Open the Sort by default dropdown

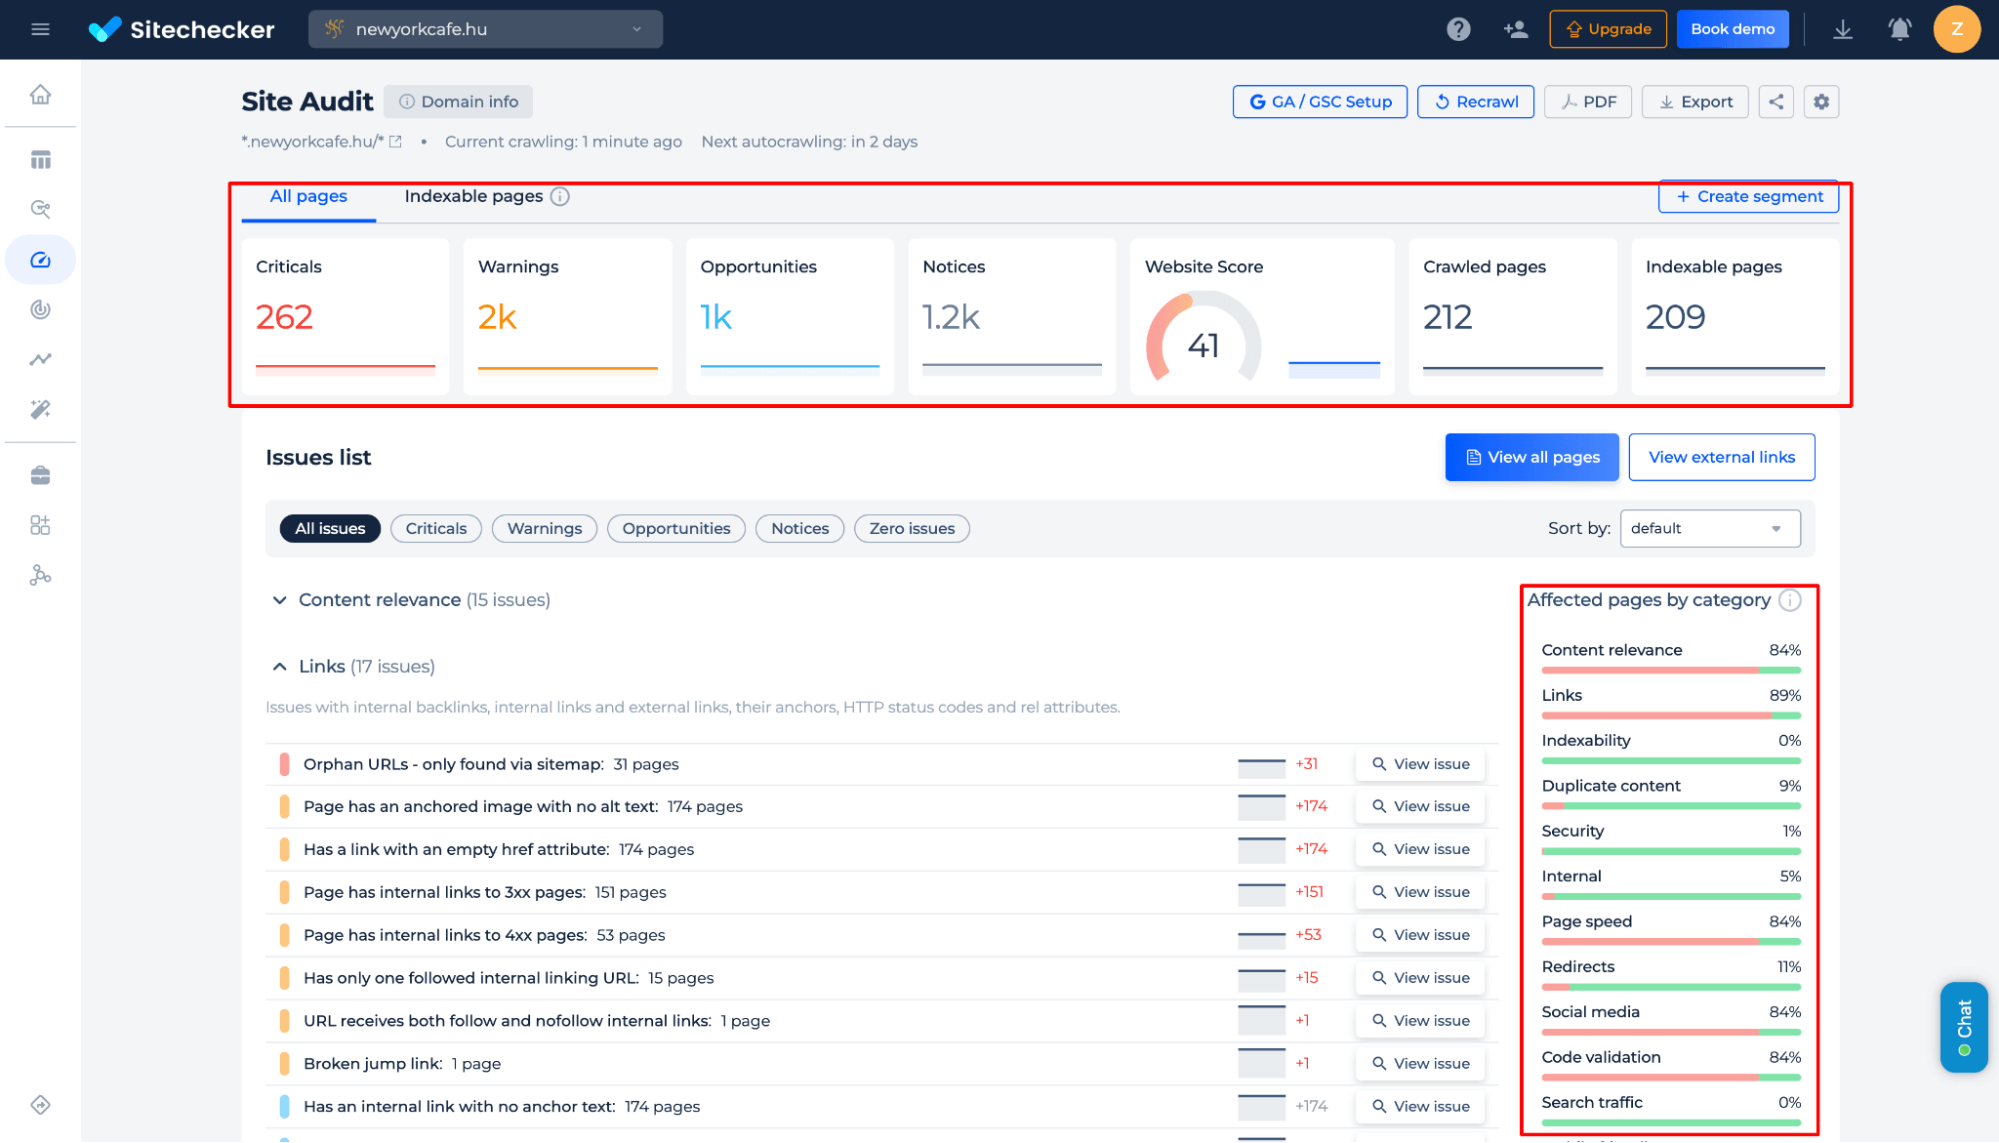(1709, 527)
